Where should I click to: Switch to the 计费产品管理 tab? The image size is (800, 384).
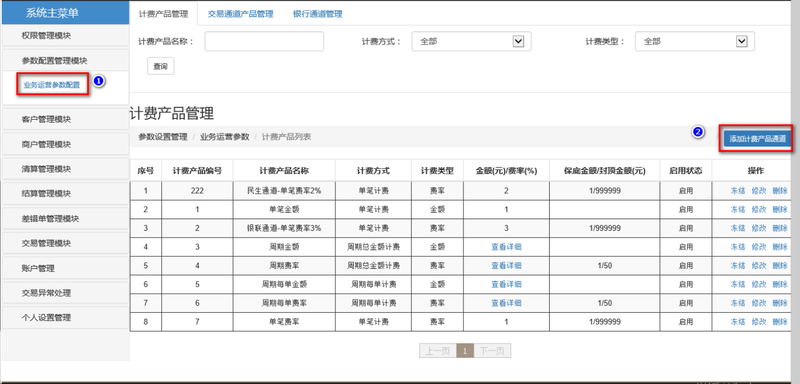163,14
